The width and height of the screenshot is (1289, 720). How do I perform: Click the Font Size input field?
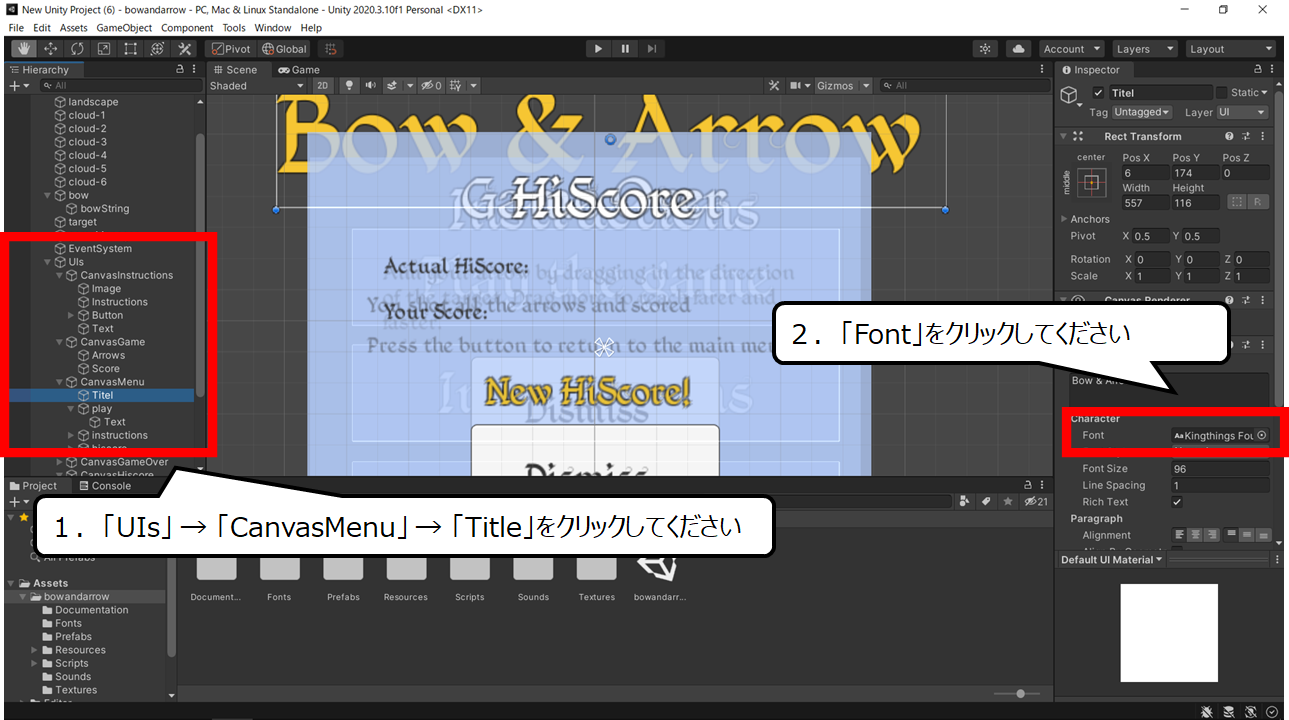pyautogui.click(x=1220, y=468)
